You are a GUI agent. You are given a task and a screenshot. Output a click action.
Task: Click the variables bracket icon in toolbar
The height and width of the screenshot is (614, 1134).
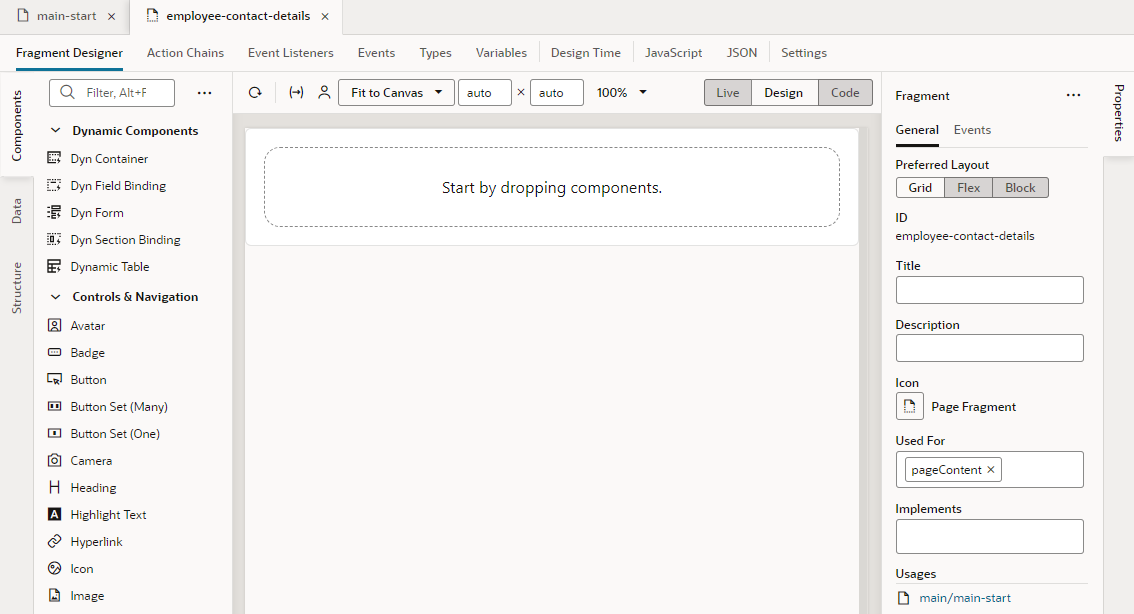point(296,93)
